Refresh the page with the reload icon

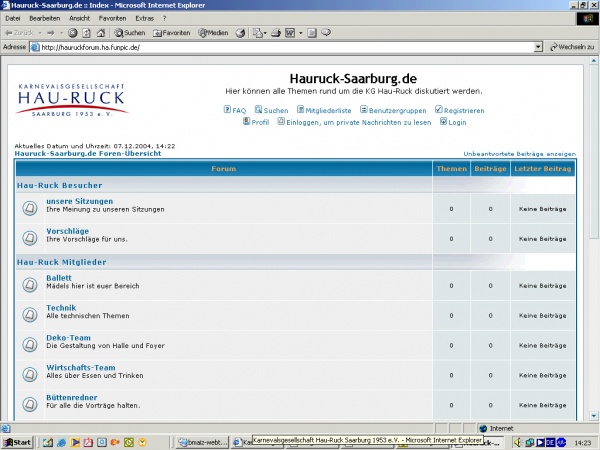[87, 33]
